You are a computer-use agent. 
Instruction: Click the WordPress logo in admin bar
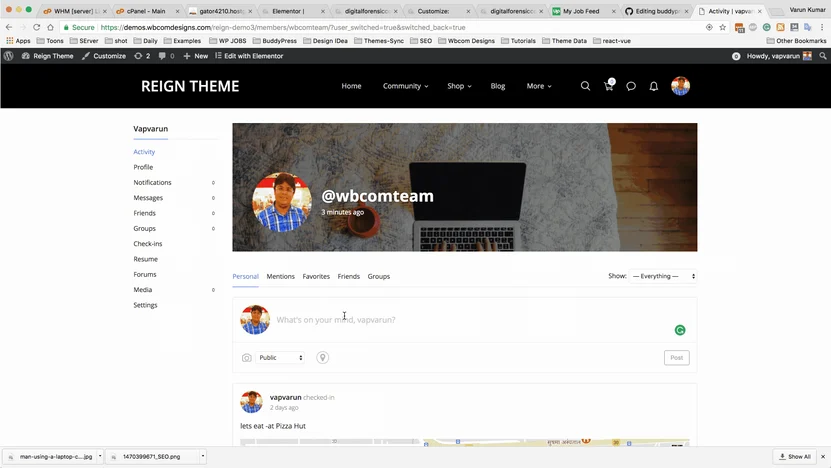pos(8,56)
